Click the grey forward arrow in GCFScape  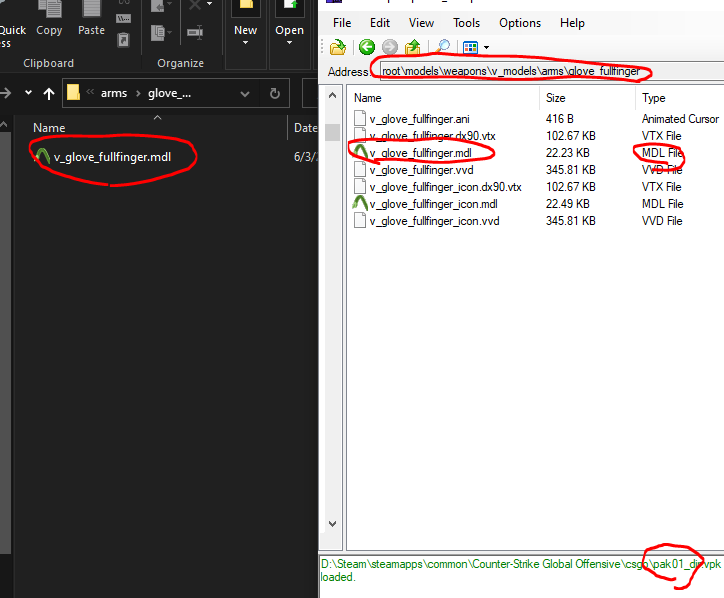390,47
